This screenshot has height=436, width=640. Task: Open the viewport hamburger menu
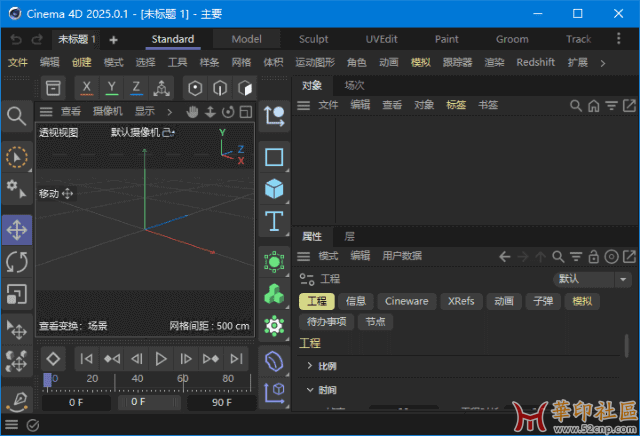click(x=46, y=112)
